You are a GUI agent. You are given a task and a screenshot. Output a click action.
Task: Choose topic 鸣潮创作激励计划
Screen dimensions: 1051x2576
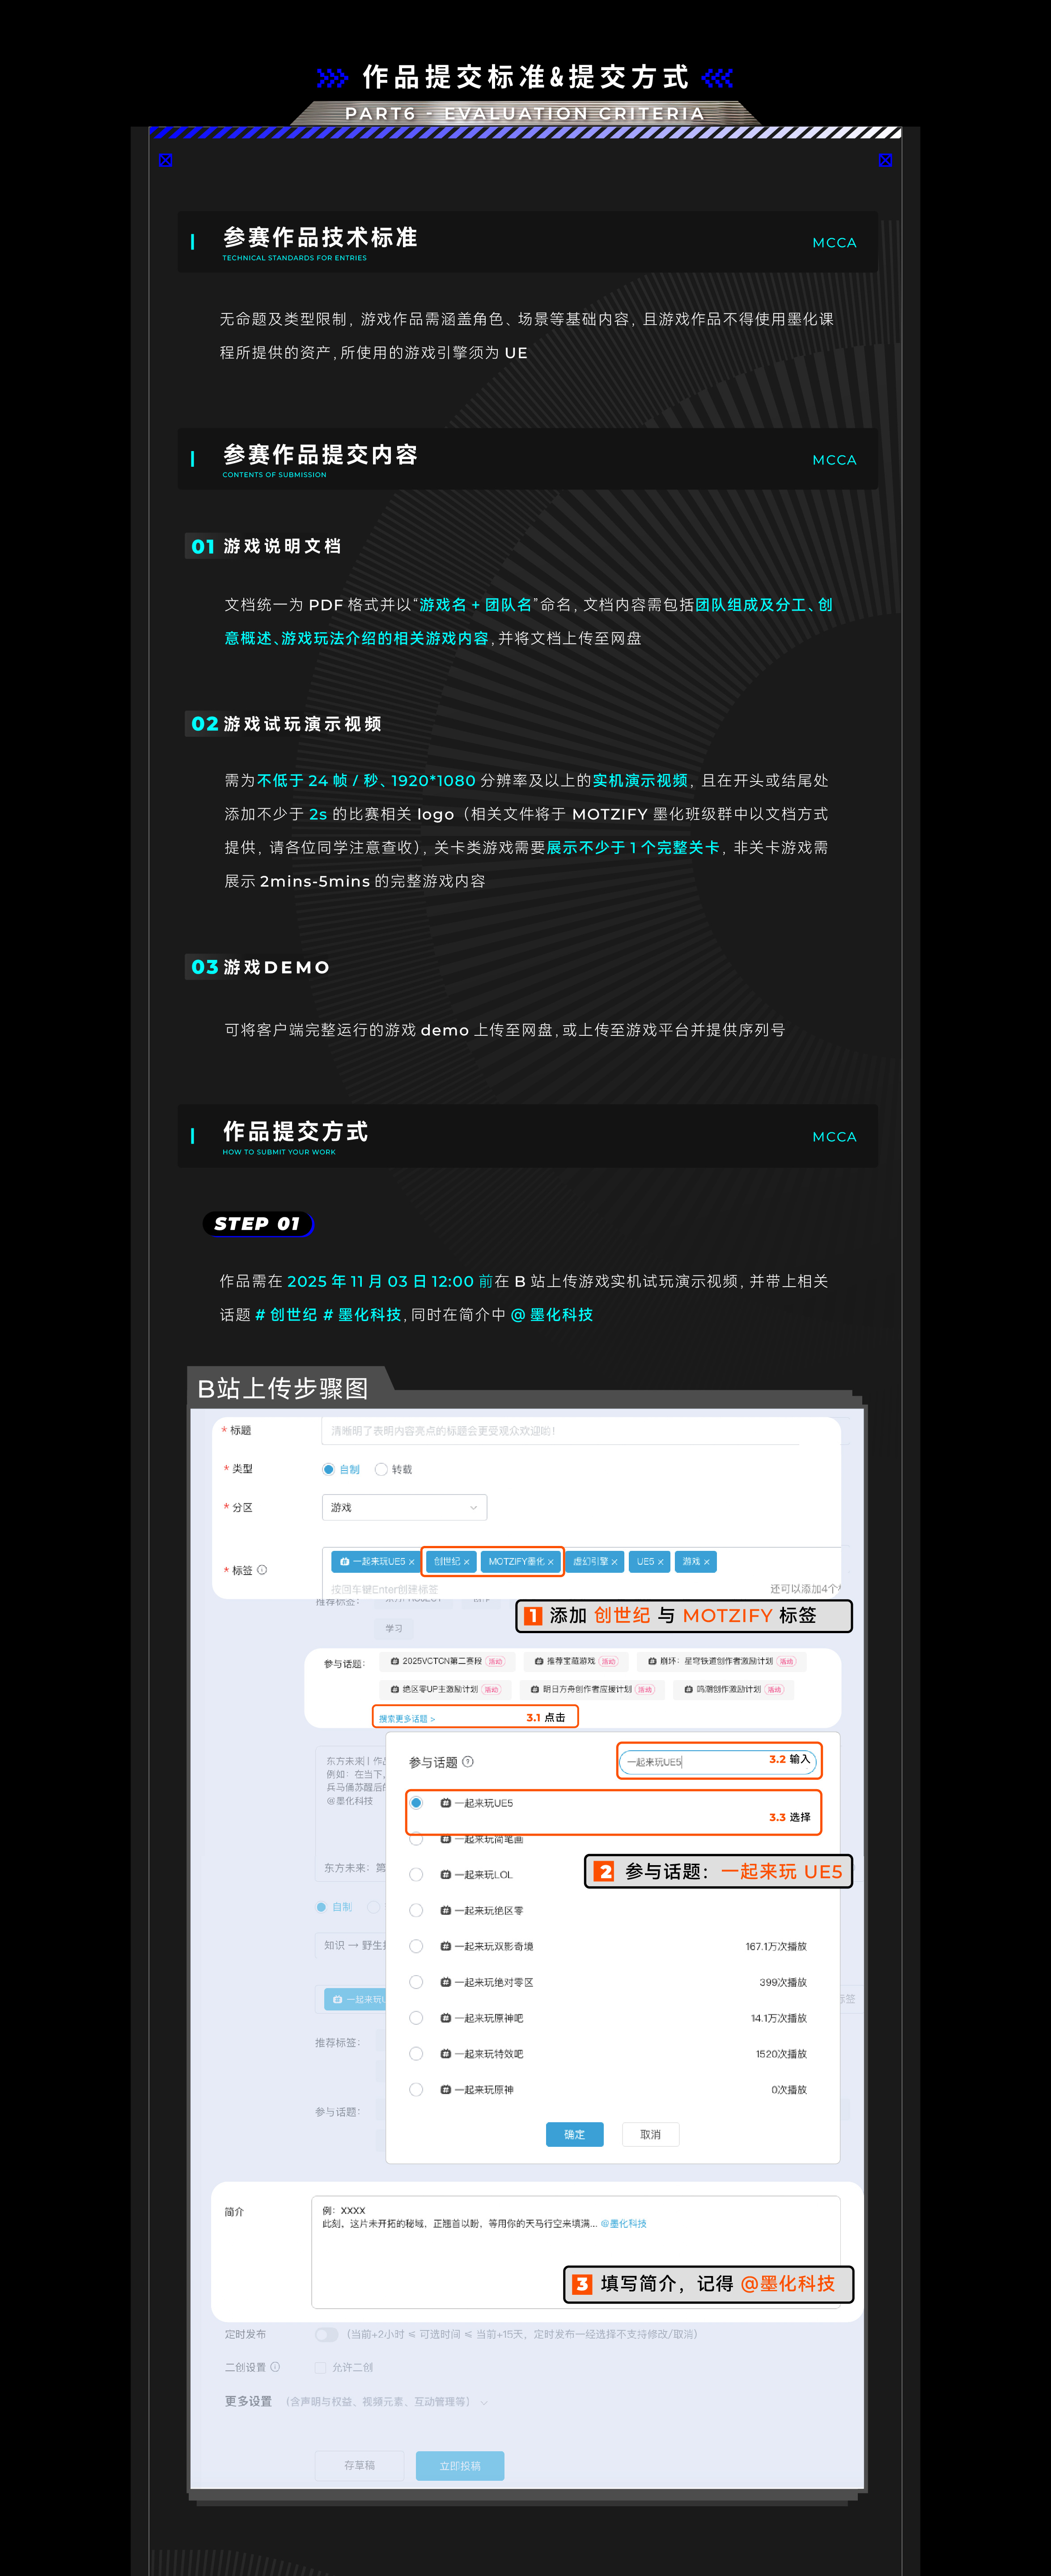click(733, 1689)
